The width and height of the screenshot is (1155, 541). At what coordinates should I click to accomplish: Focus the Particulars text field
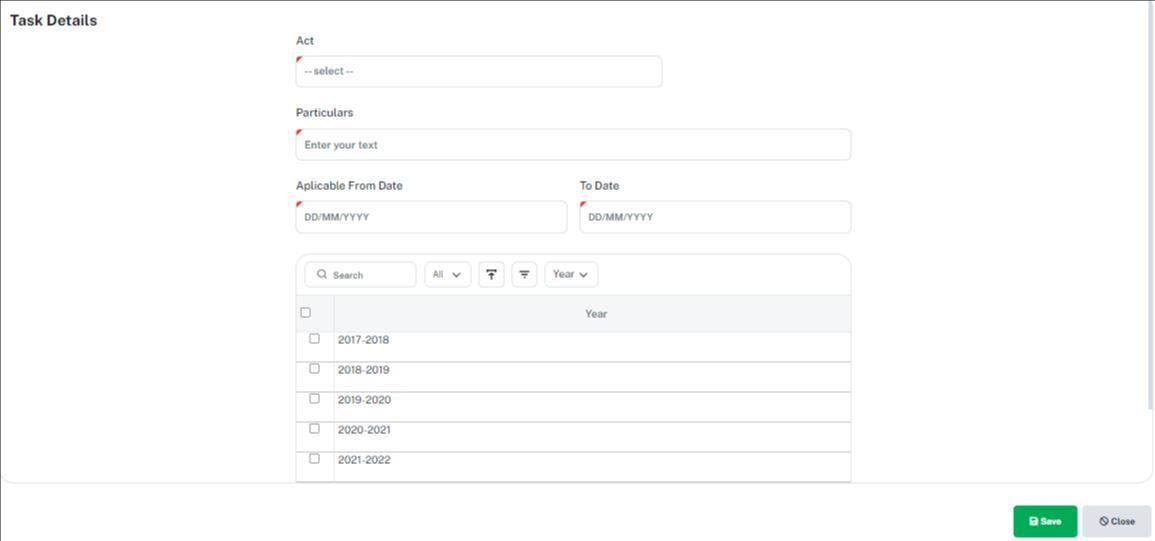[x=573, y=145]
